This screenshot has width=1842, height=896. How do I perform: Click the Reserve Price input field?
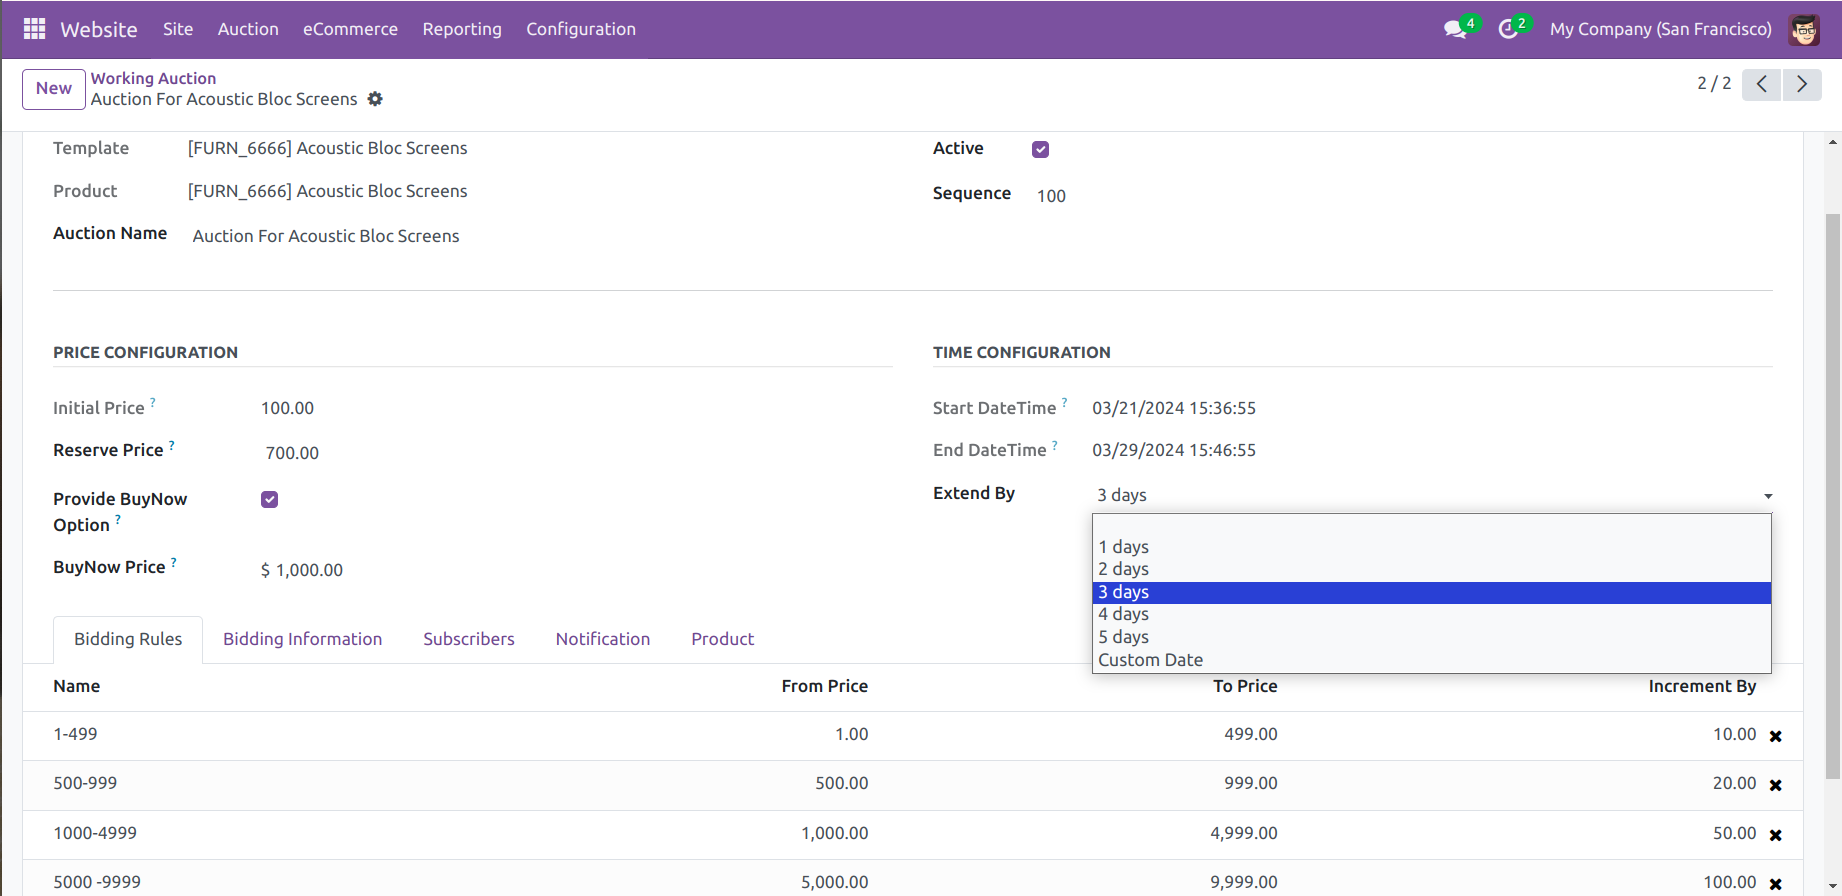(573, 453)
